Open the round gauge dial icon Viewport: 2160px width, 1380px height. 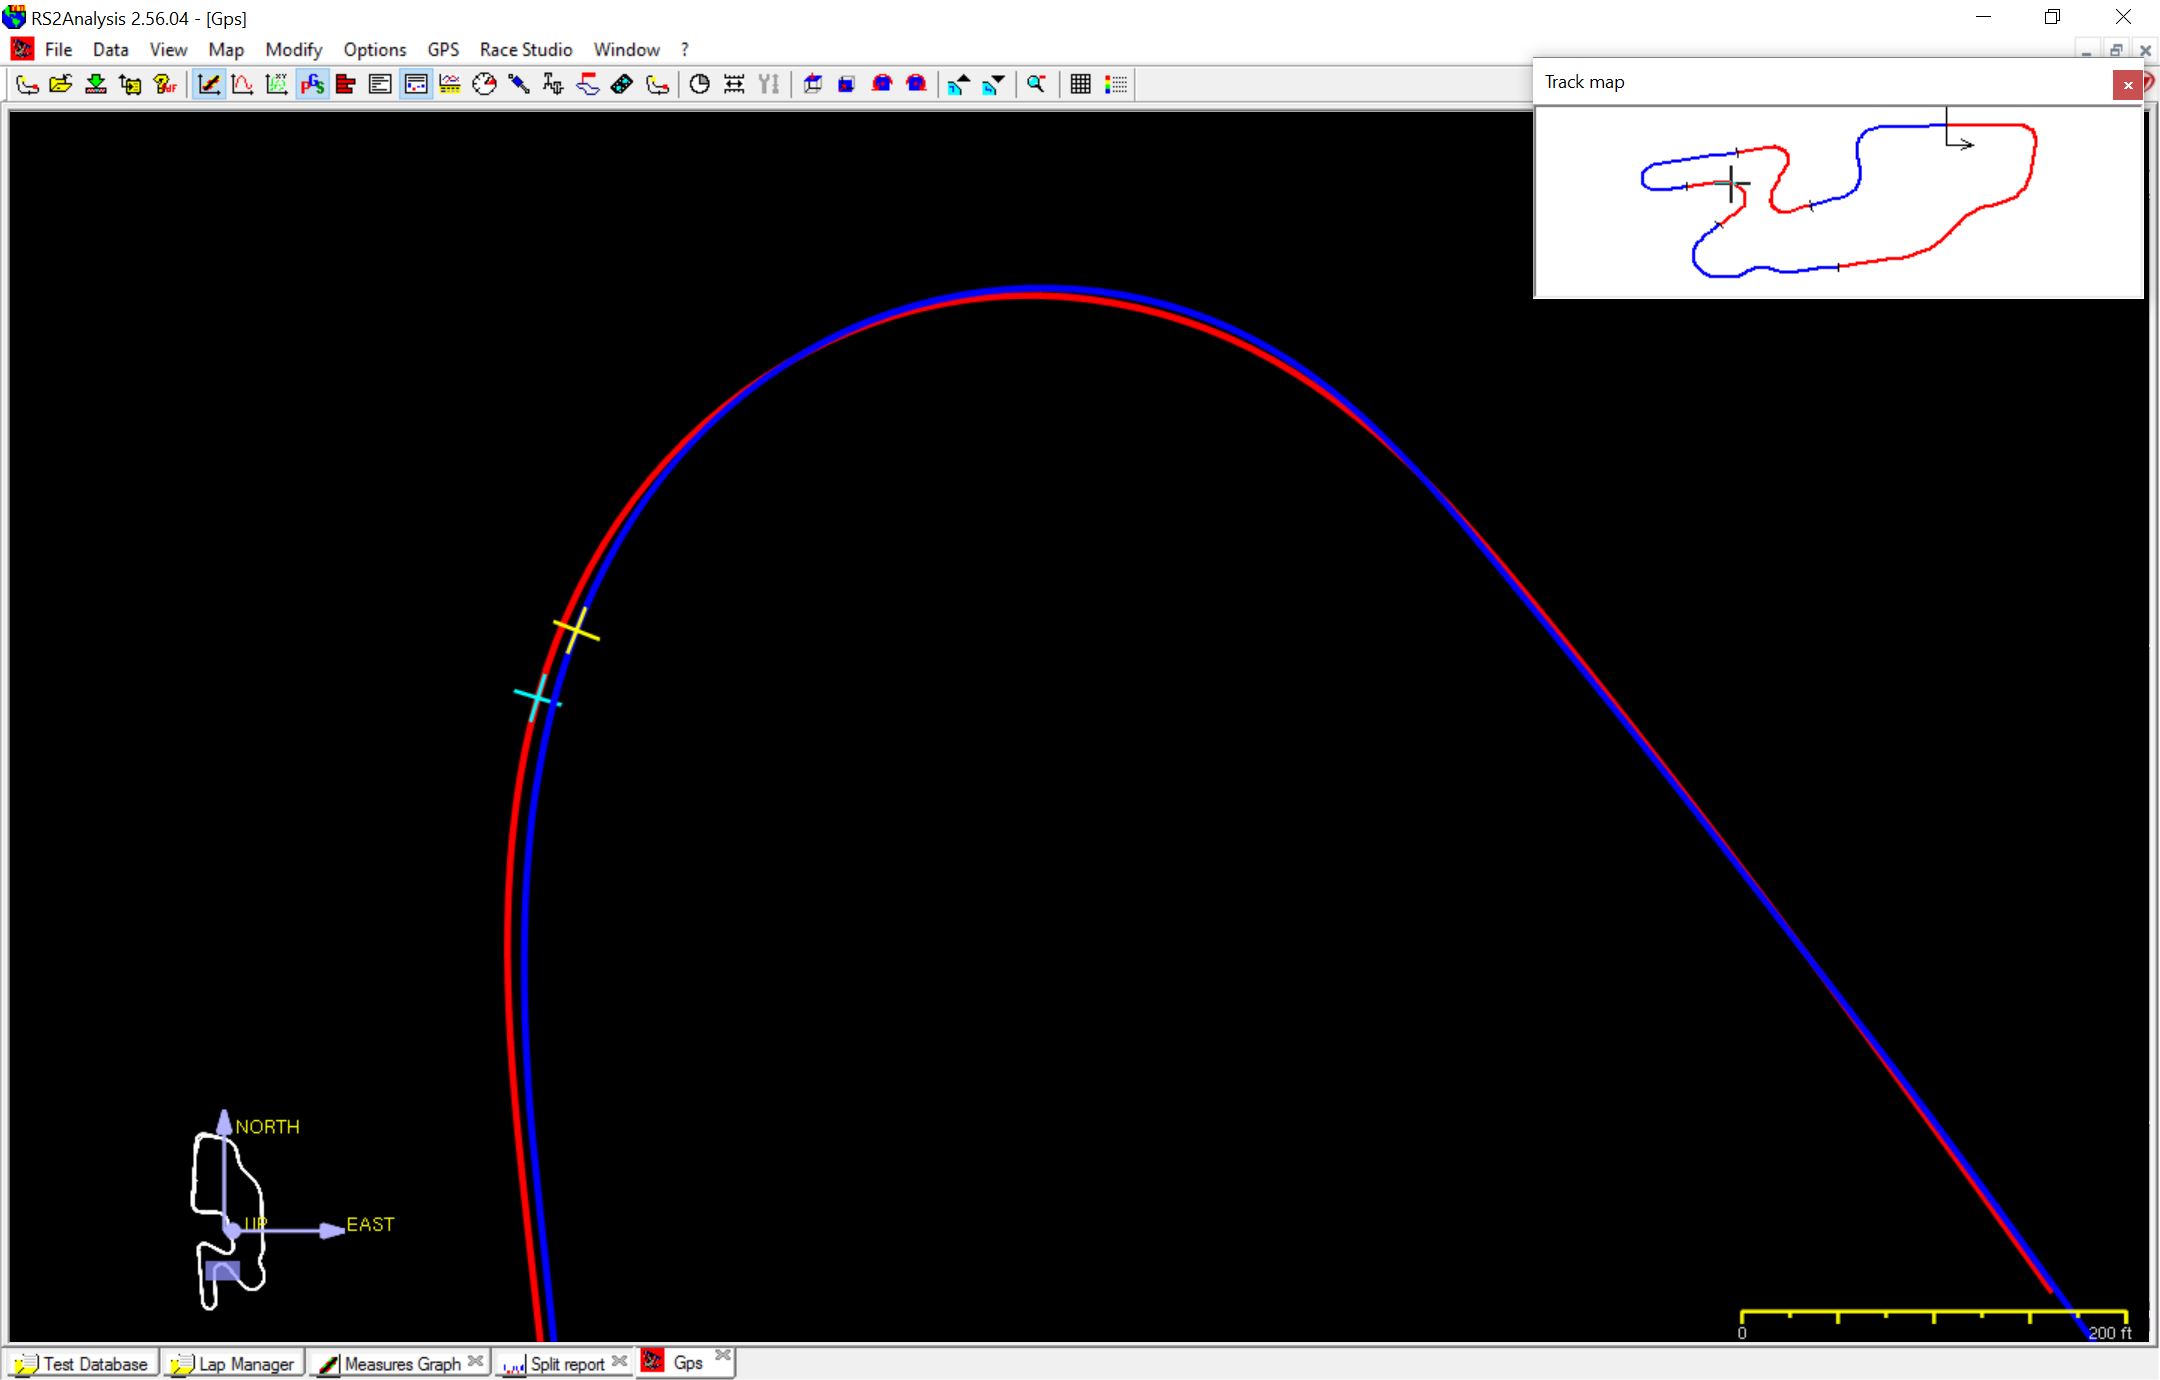484,84
